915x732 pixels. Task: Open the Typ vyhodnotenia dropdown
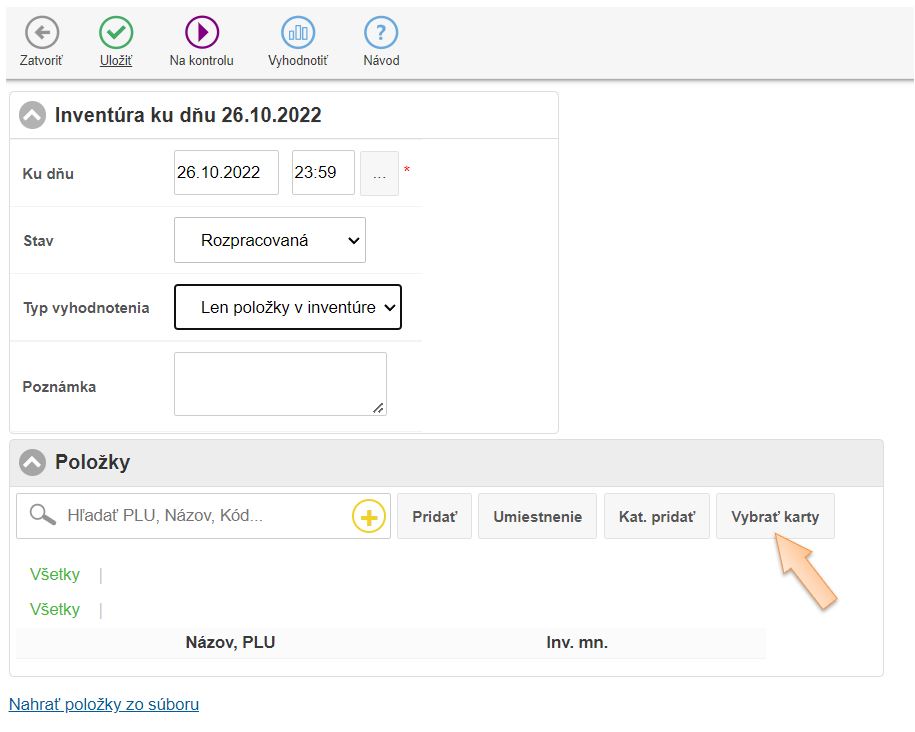point(287,307)
